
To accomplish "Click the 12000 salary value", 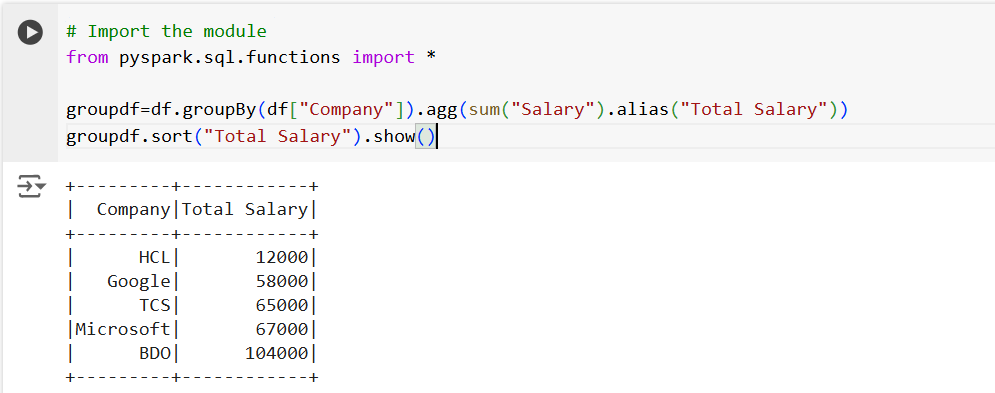I will coord(282,257).
